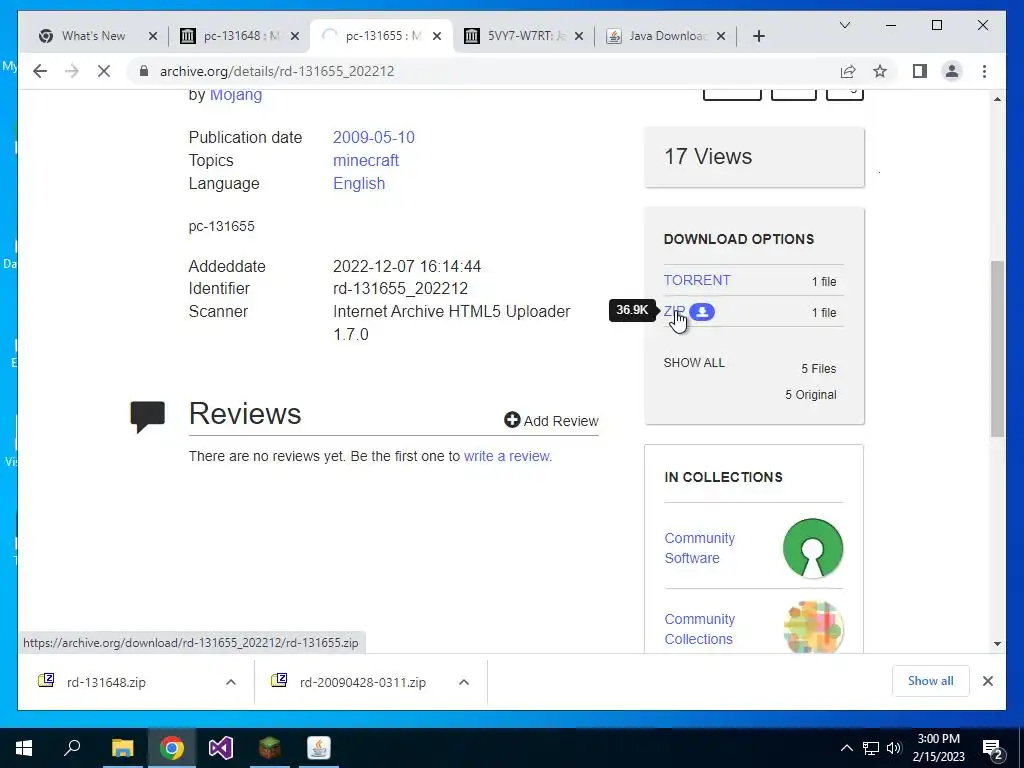Viewport: 1024px width, 768px height.
Task: Click Add Review
Action: click(551, 421)
